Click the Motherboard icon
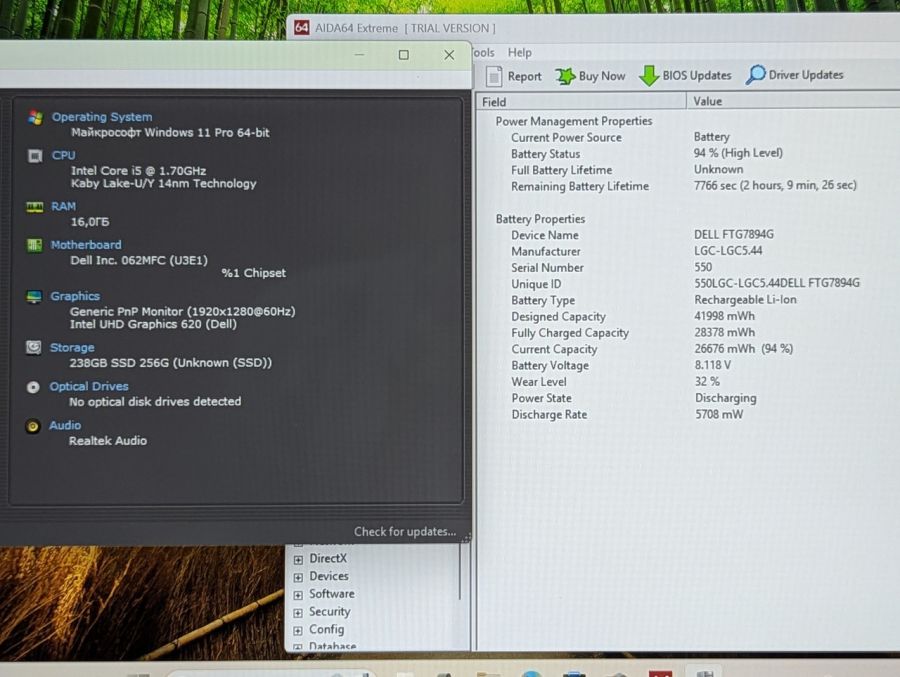The width and height of the screenshot is (900, 677). tap(34, 245)
